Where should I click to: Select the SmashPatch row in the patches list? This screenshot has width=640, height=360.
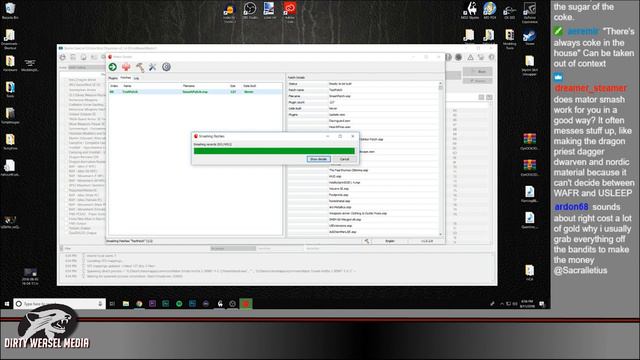tap(195, 92)
